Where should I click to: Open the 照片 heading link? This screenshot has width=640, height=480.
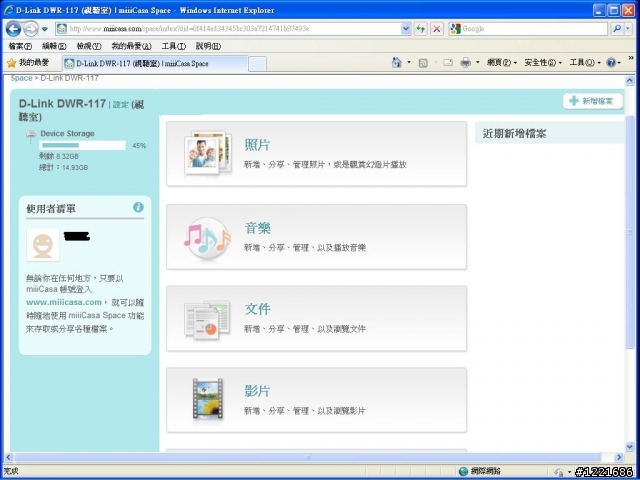[257, 145]
